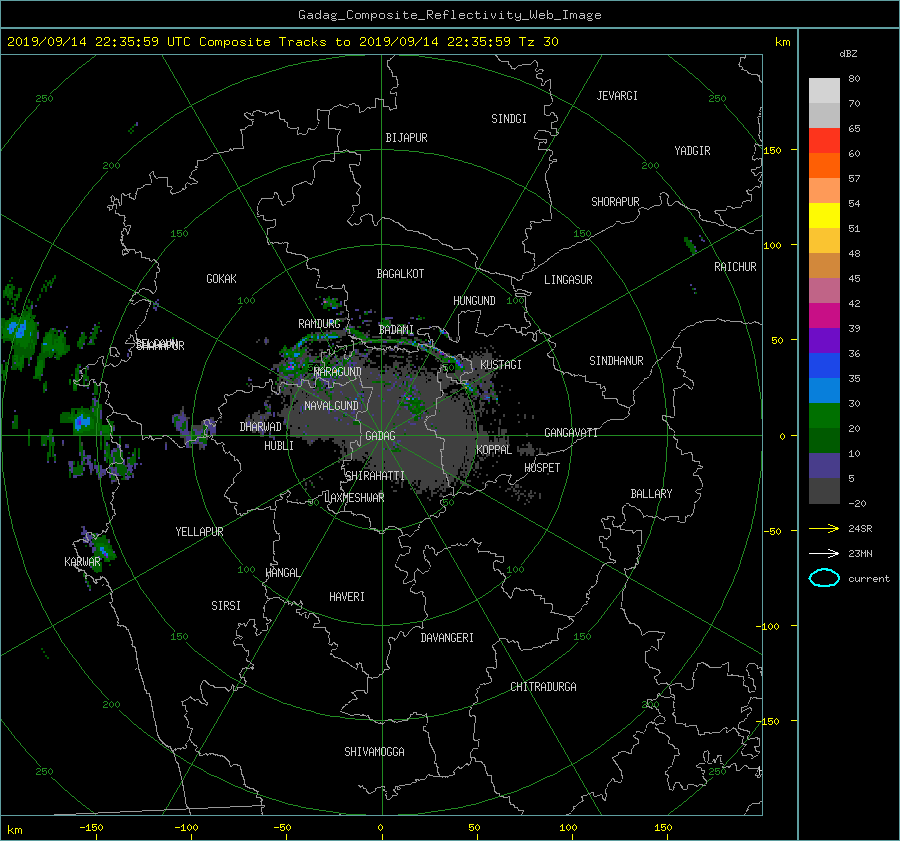The height and width of the screenshot is (841, 900).
Task: Click the BALLARY city label
Action: 651,494
